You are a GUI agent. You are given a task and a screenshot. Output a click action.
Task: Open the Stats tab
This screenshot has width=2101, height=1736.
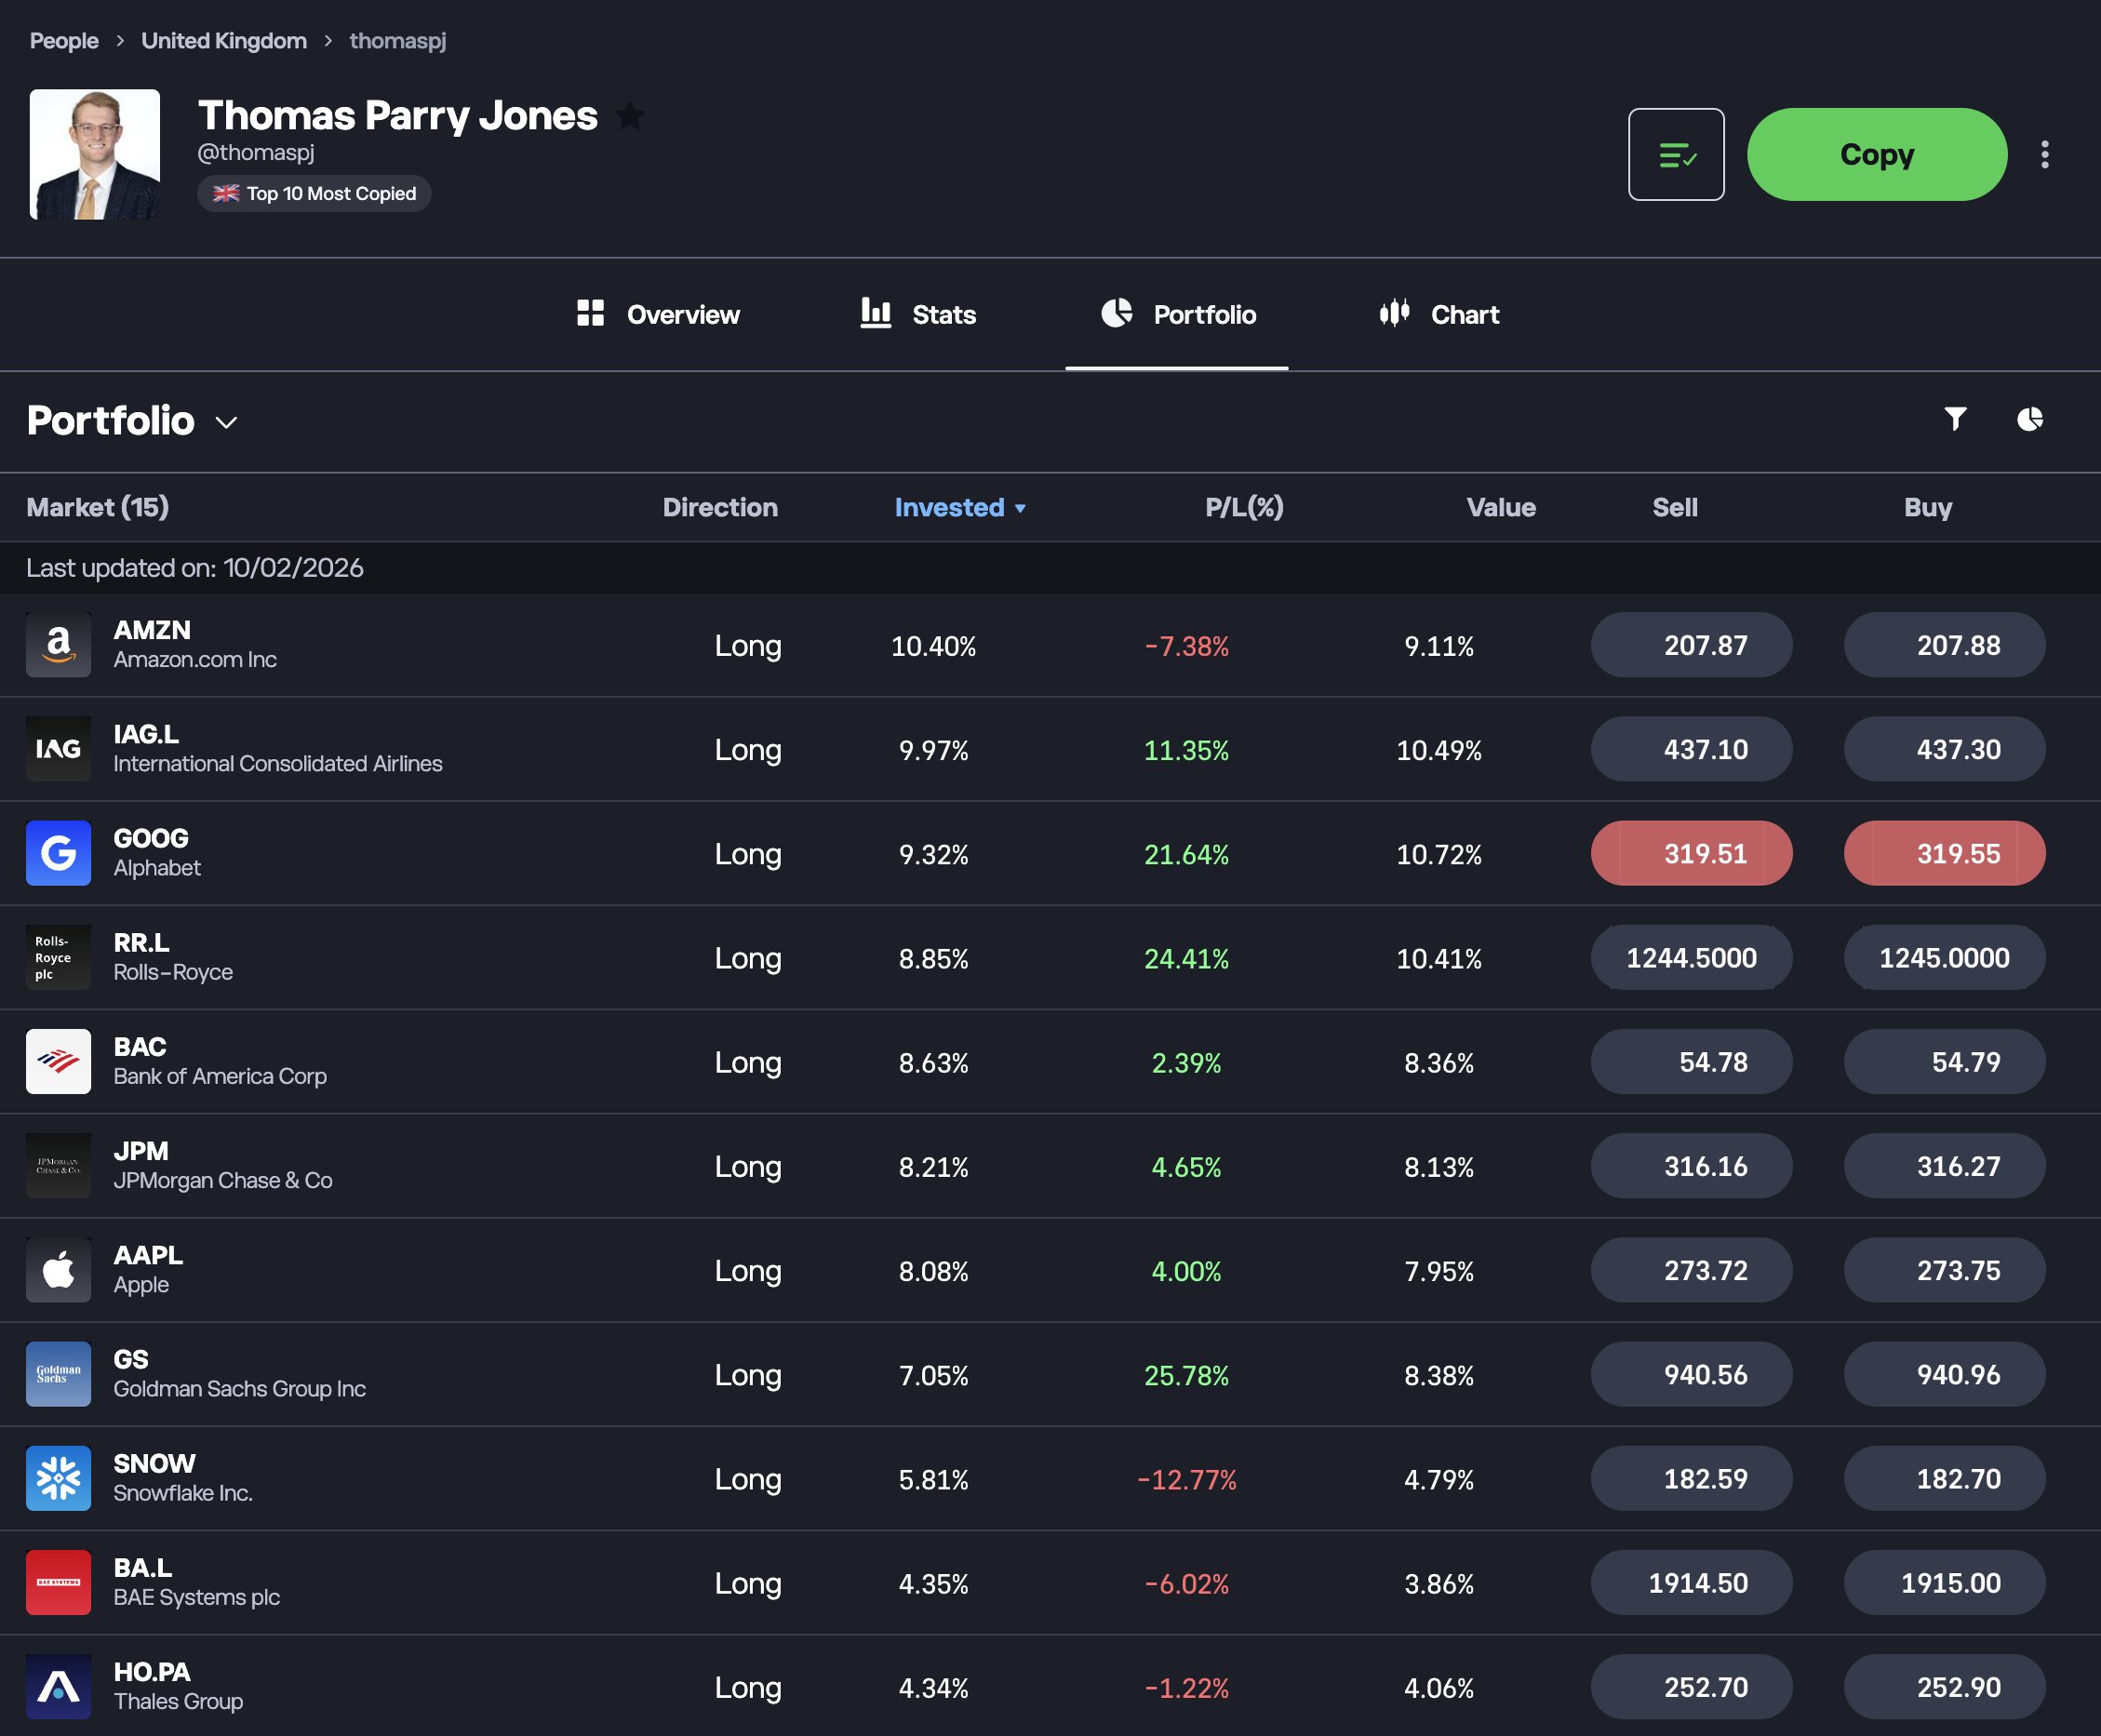coord(918,314)
